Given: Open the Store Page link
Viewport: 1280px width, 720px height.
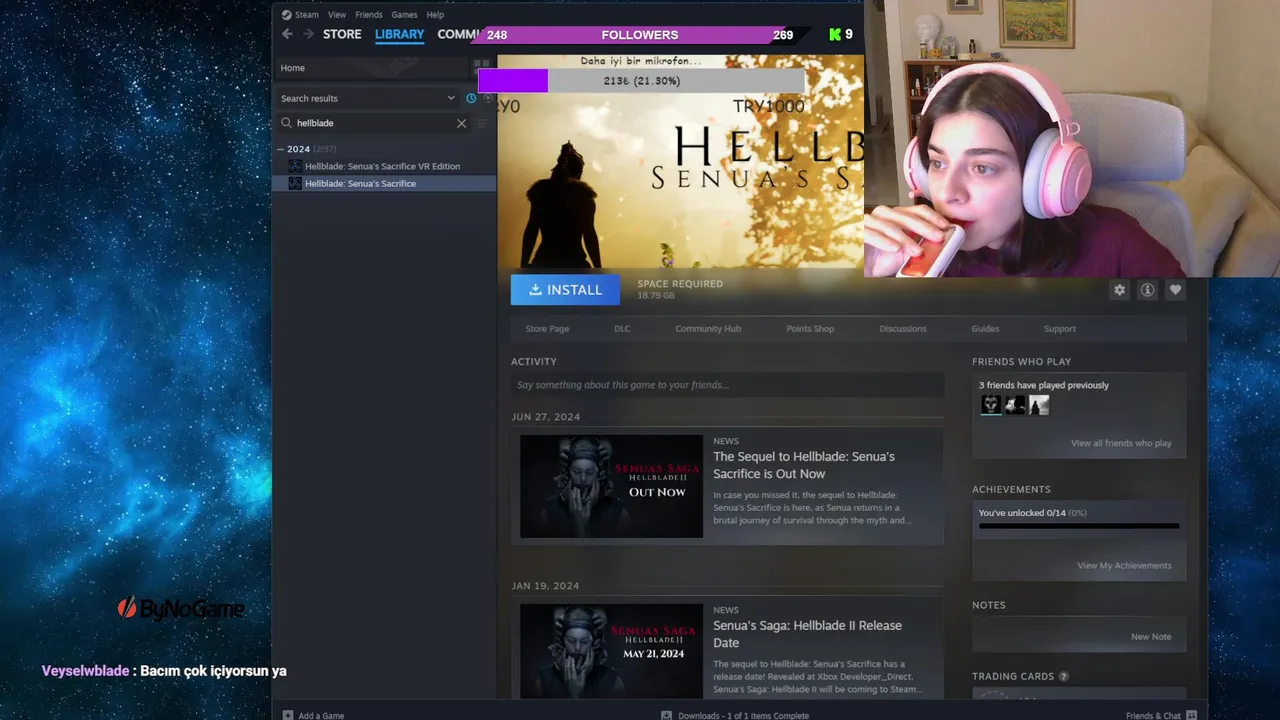Looking at the screenshot, I should [547, 329].
